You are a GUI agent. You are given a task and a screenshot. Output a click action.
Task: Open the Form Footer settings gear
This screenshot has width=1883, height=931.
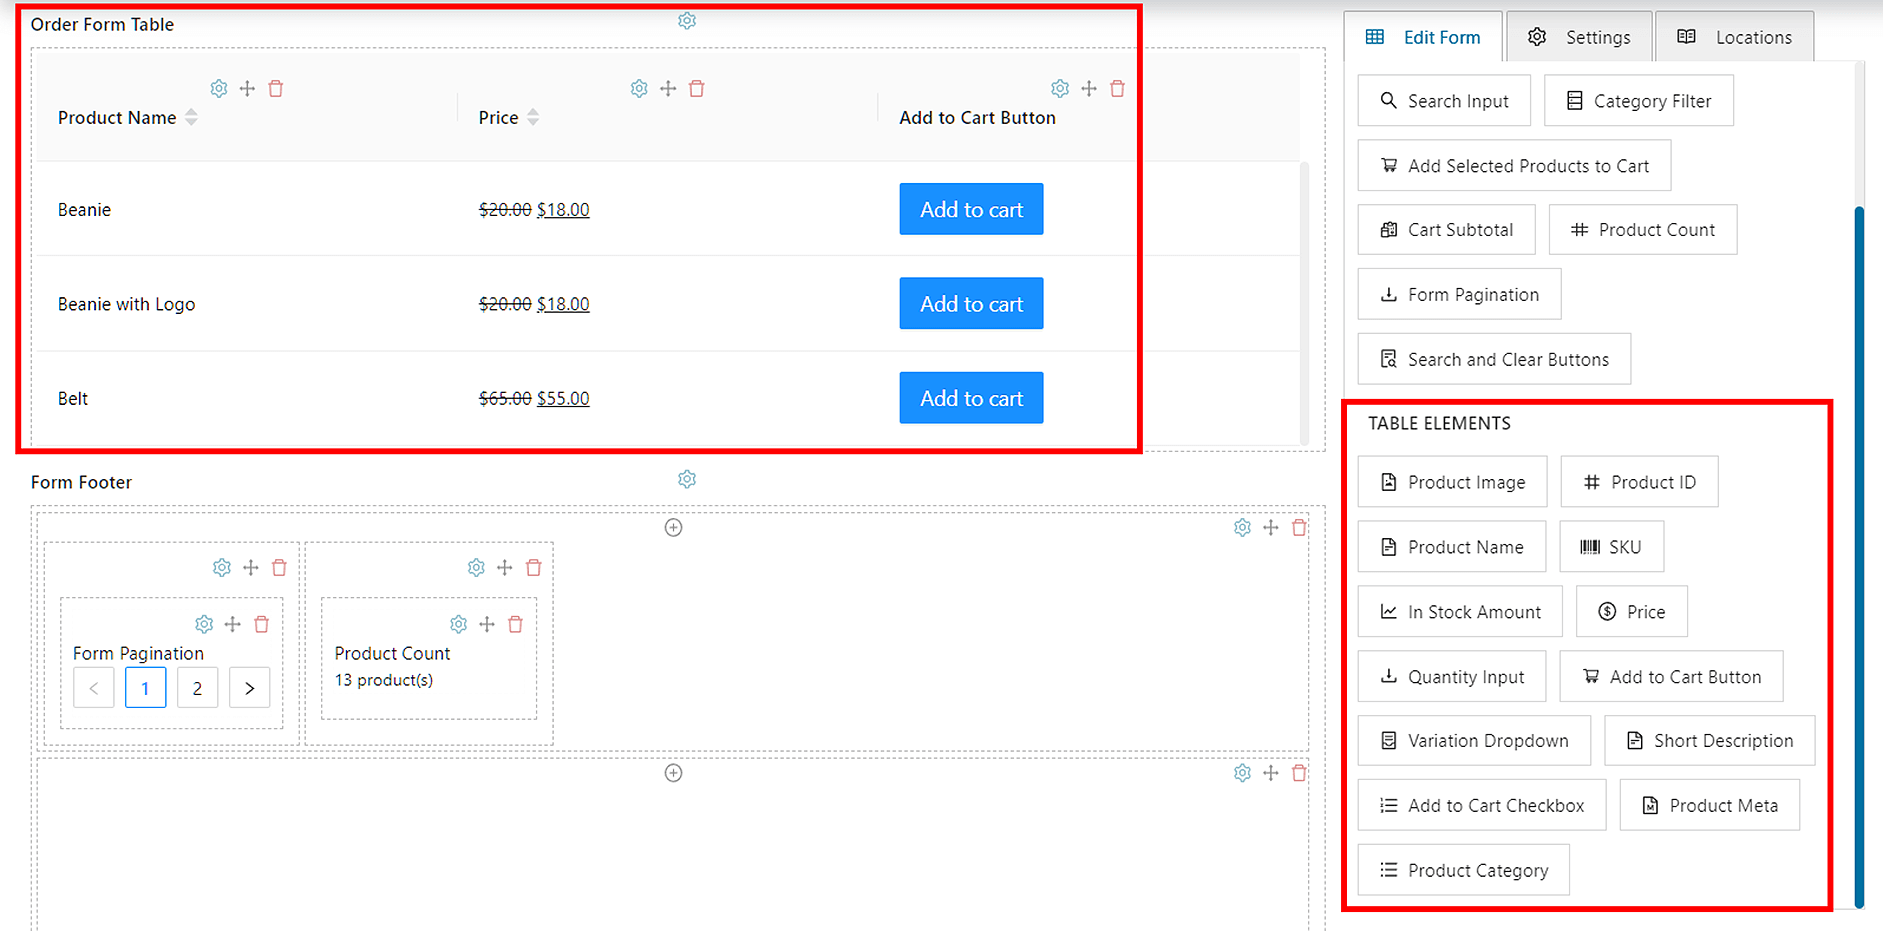(x=687, y=479)
